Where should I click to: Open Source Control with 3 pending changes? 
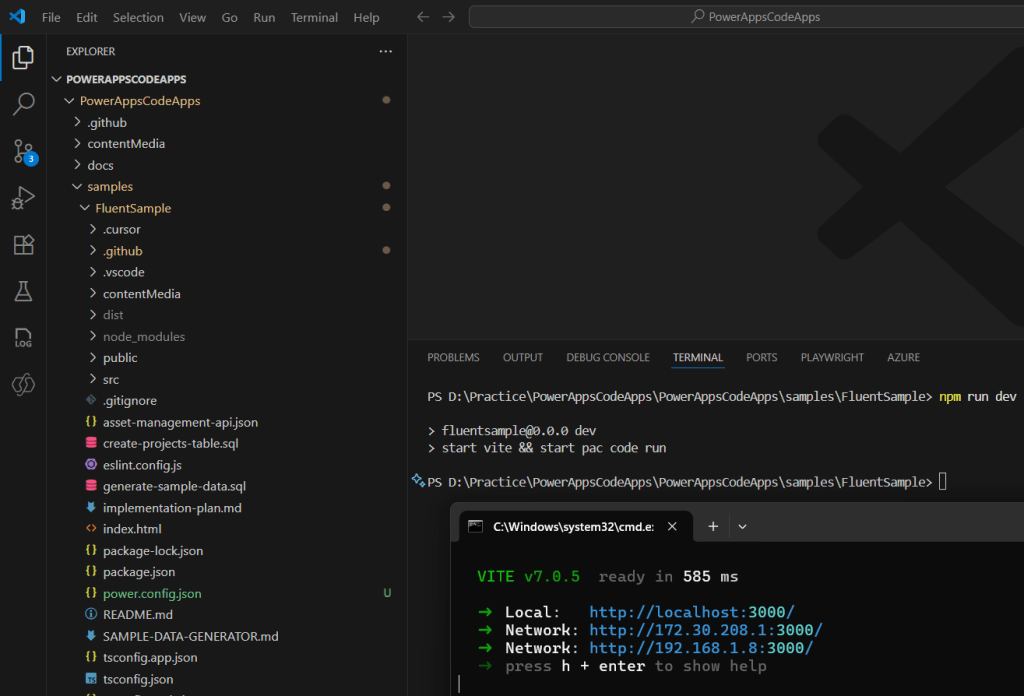coord(23,151)
